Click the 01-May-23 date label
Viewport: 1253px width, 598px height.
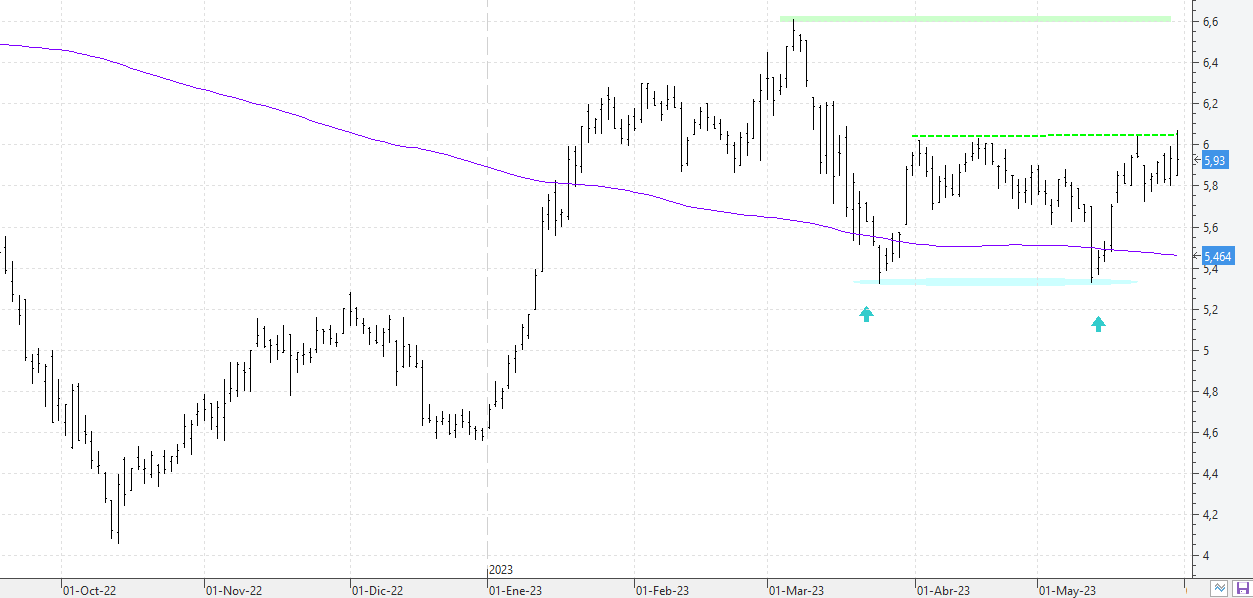[1068, 590]
